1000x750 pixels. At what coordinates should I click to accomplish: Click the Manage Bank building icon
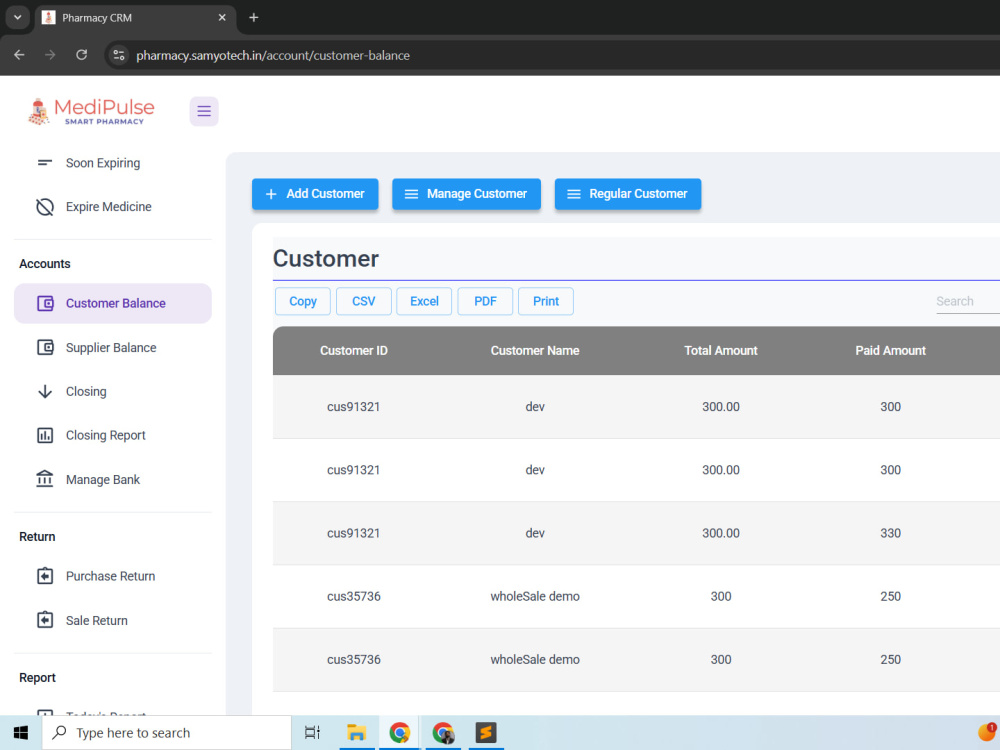pos(45,479)
